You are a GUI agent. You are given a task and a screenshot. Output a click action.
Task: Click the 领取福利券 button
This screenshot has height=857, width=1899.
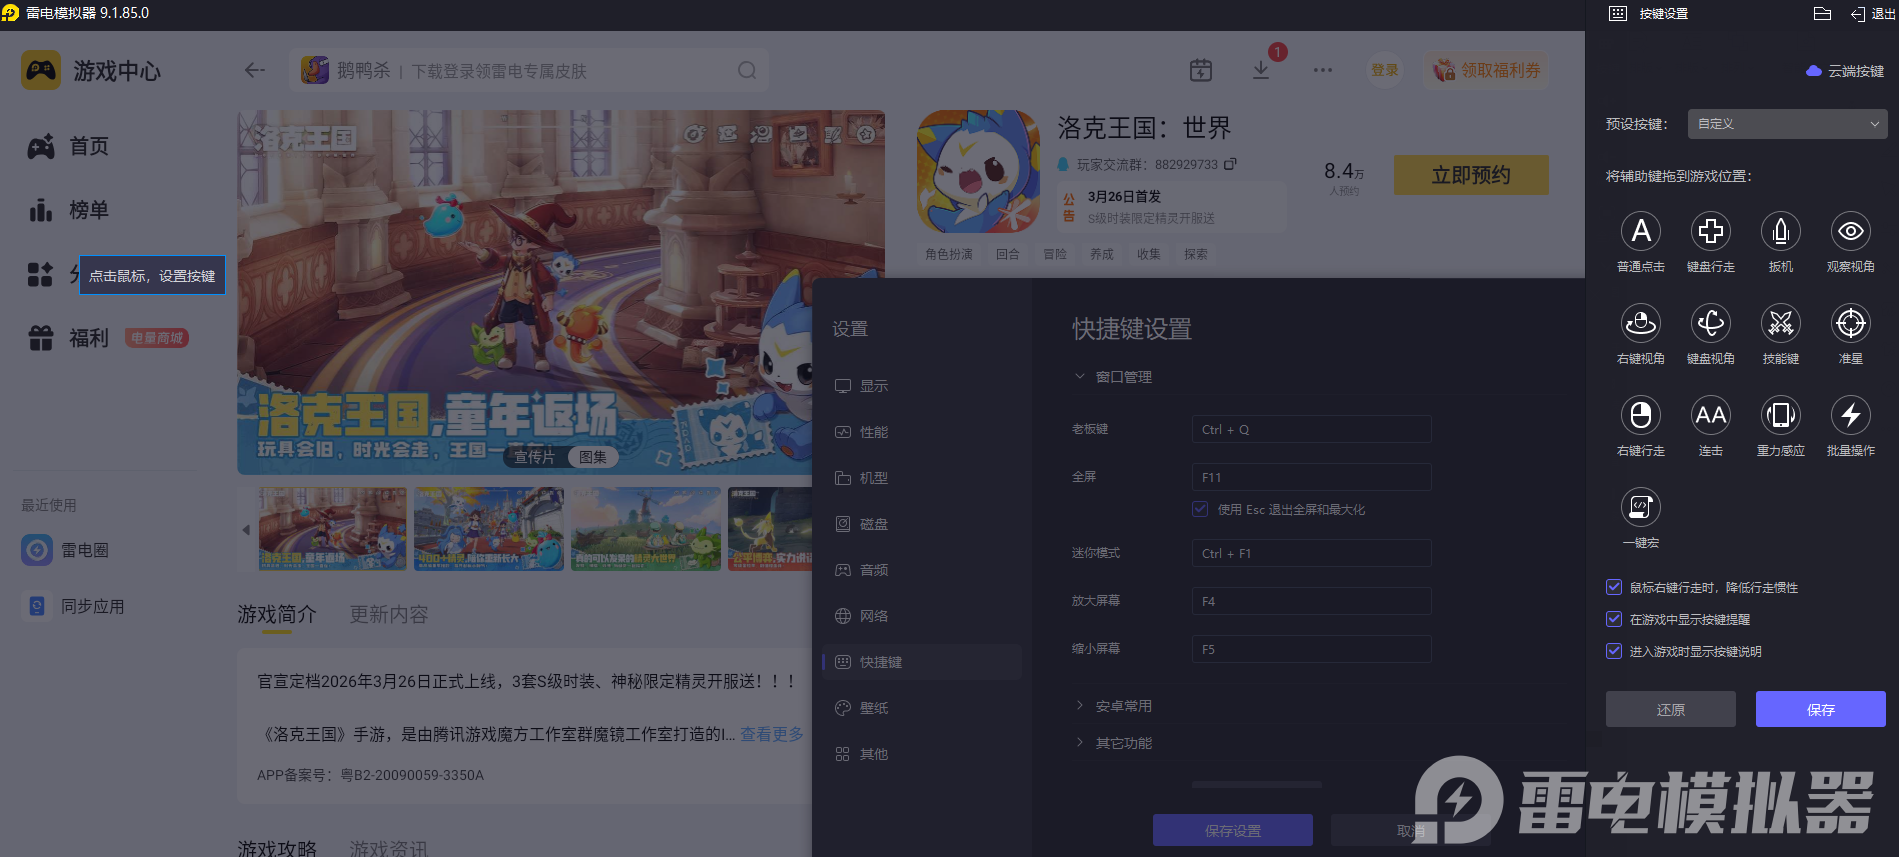coord(1486,70)
